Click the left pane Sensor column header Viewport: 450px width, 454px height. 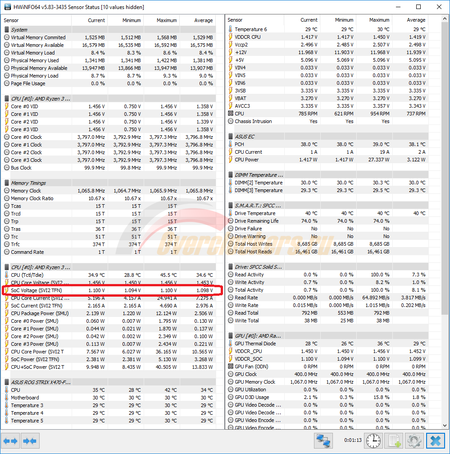tap(37, 20)
